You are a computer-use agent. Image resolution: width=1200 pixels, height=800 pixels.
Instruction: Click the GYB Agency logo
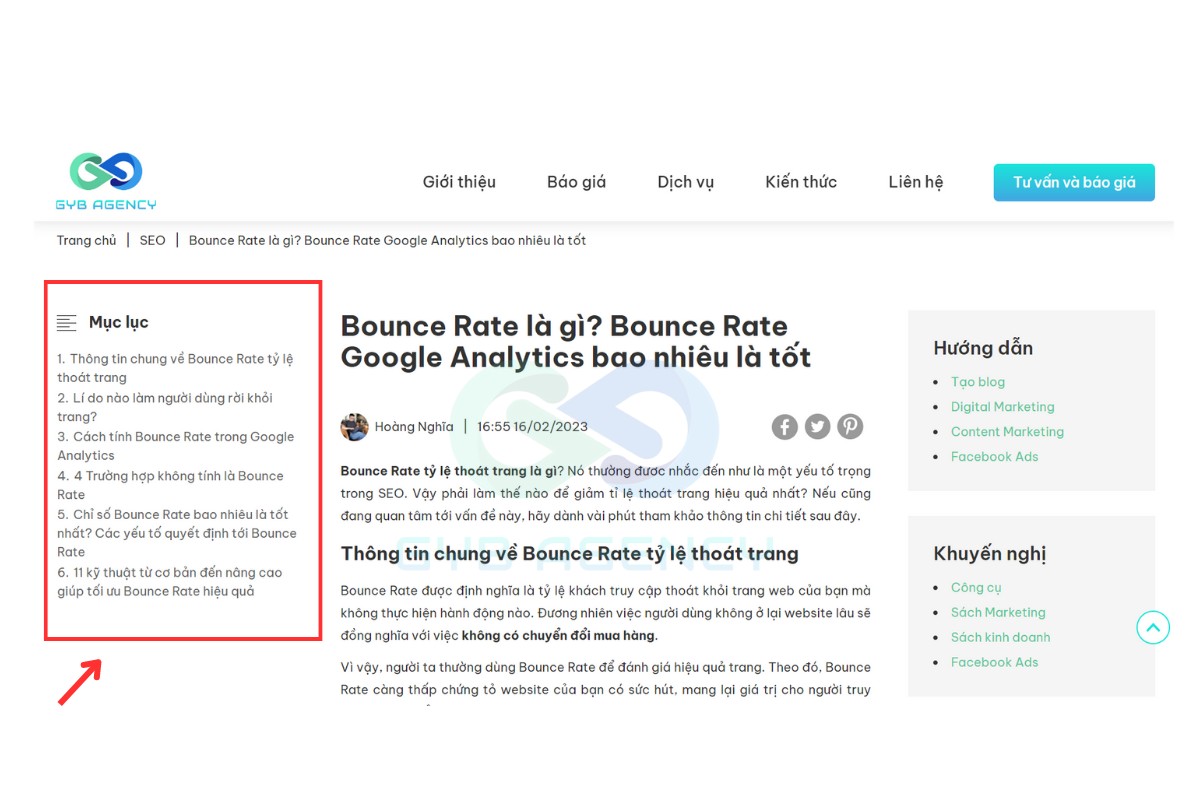click(106, 181)
